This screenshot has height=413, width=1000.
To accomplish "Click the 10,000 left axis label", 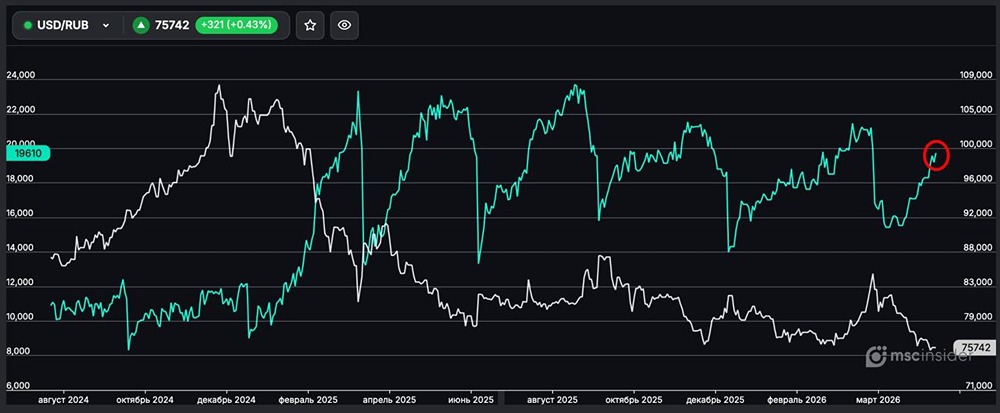I will [20, 317].
